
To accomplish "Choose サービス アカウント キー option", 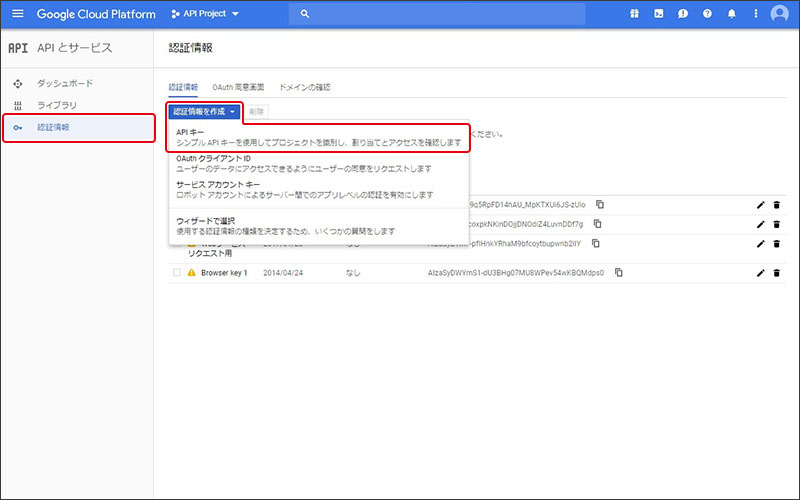I will (x=318, y=190).
